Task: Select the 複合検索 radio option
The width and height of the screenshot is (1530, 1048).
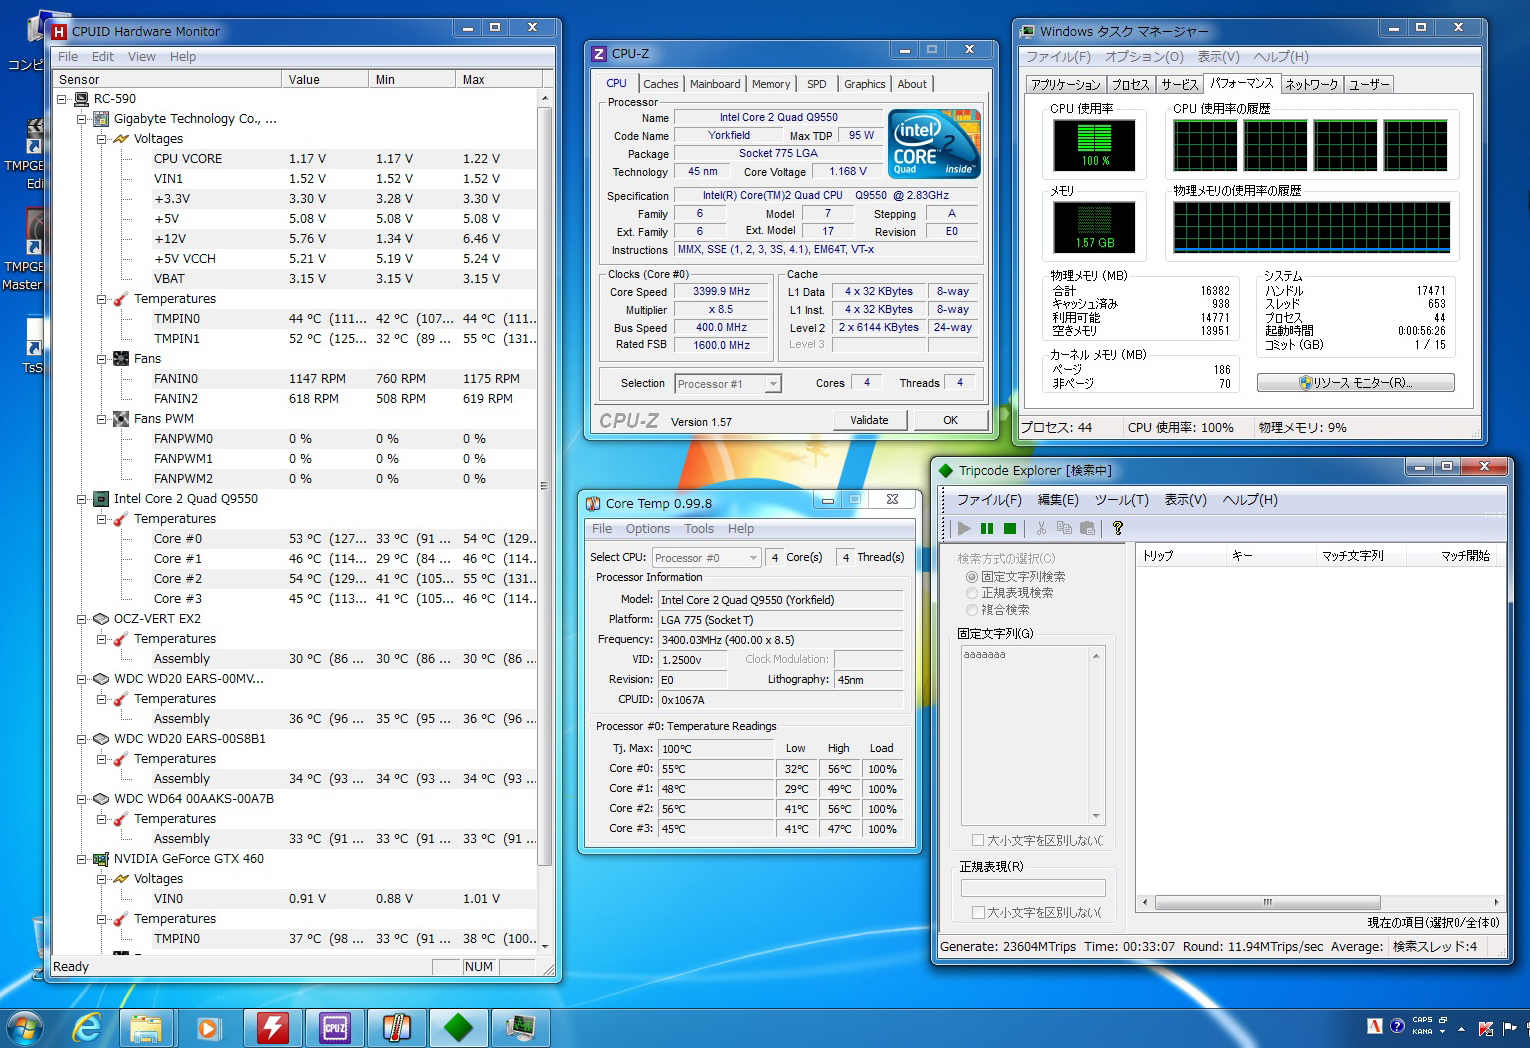Action: point(971,609)
